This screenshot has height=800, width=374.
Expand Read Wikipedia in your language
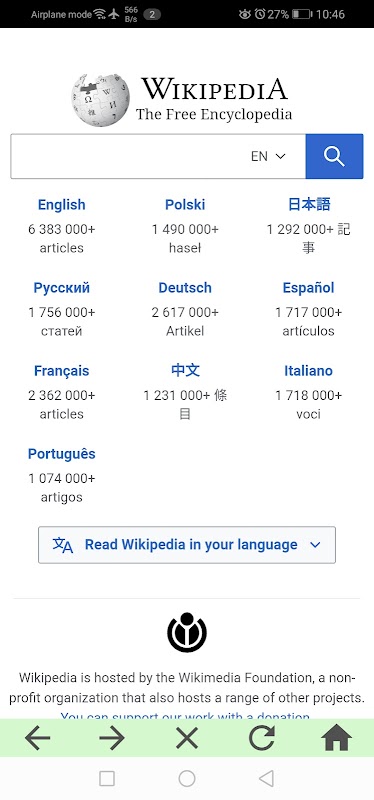point(187,545)
